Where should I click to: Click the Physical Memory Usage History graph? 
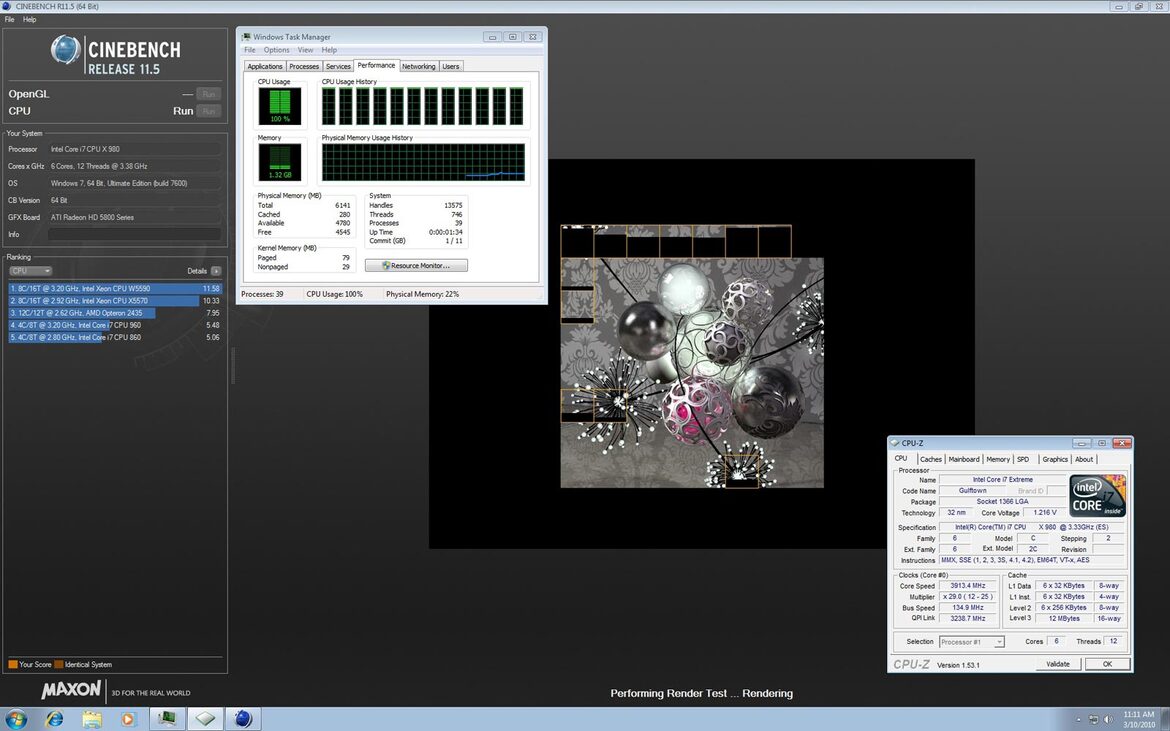pyautogui.click(x=423, y=162)
